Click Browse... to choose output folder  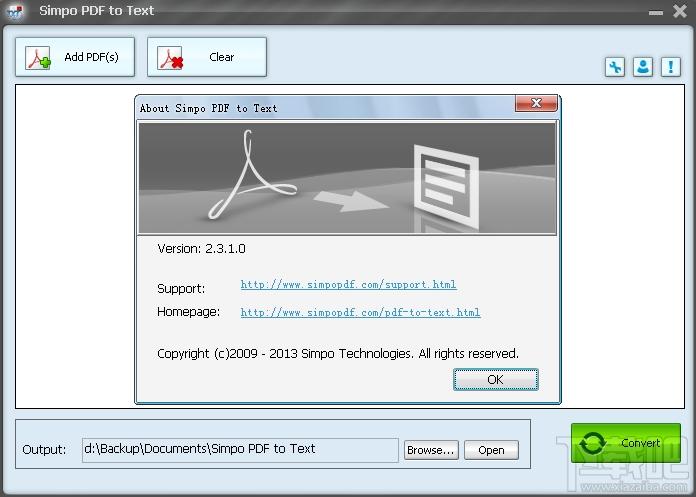pos(431,450)
